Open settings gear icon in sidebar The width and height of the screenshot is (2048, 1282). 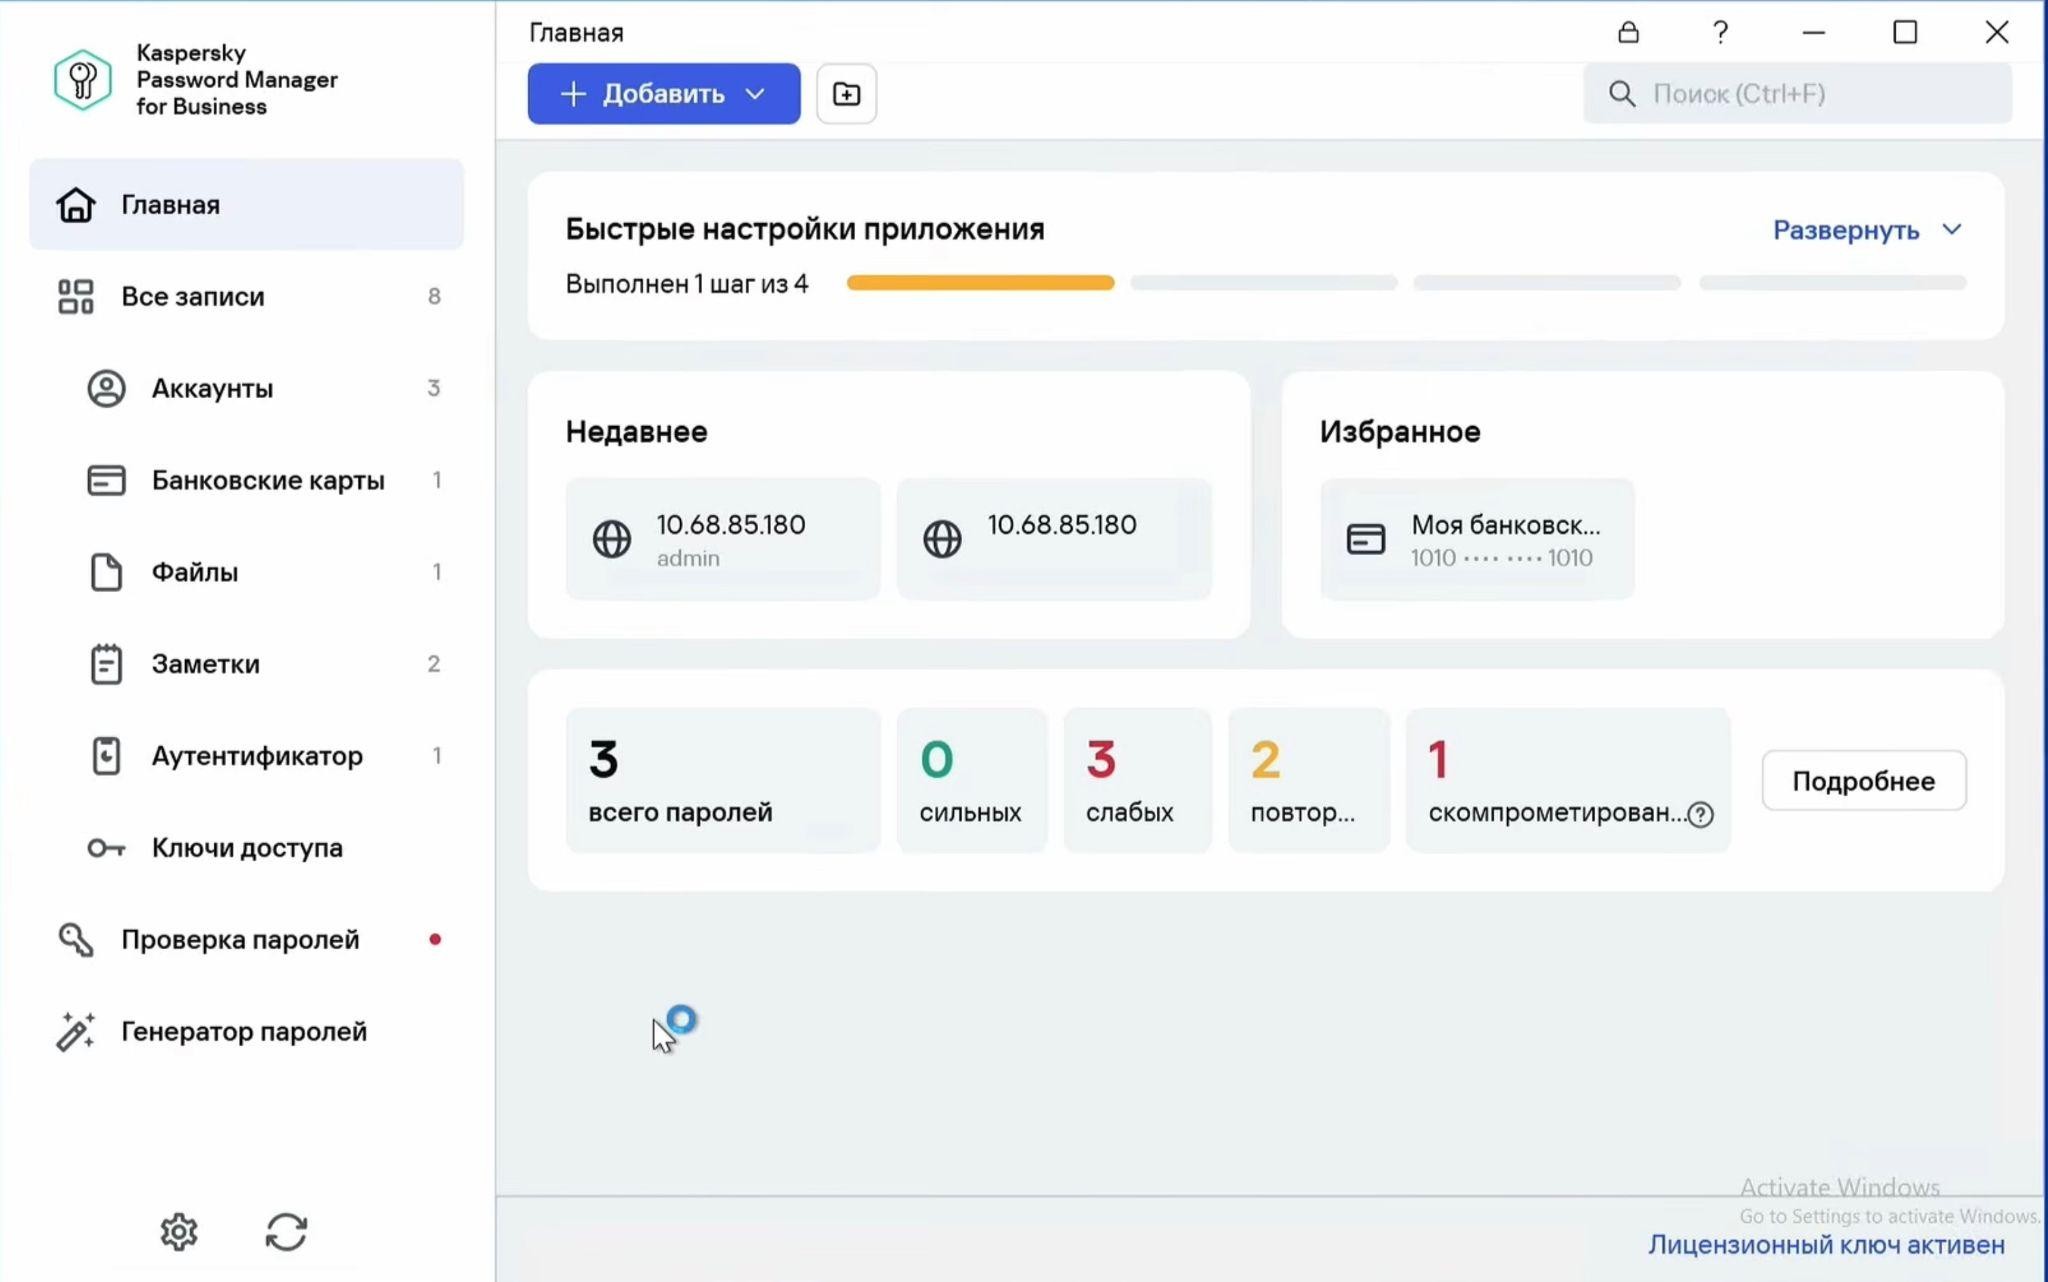[x=179, y=1232]
